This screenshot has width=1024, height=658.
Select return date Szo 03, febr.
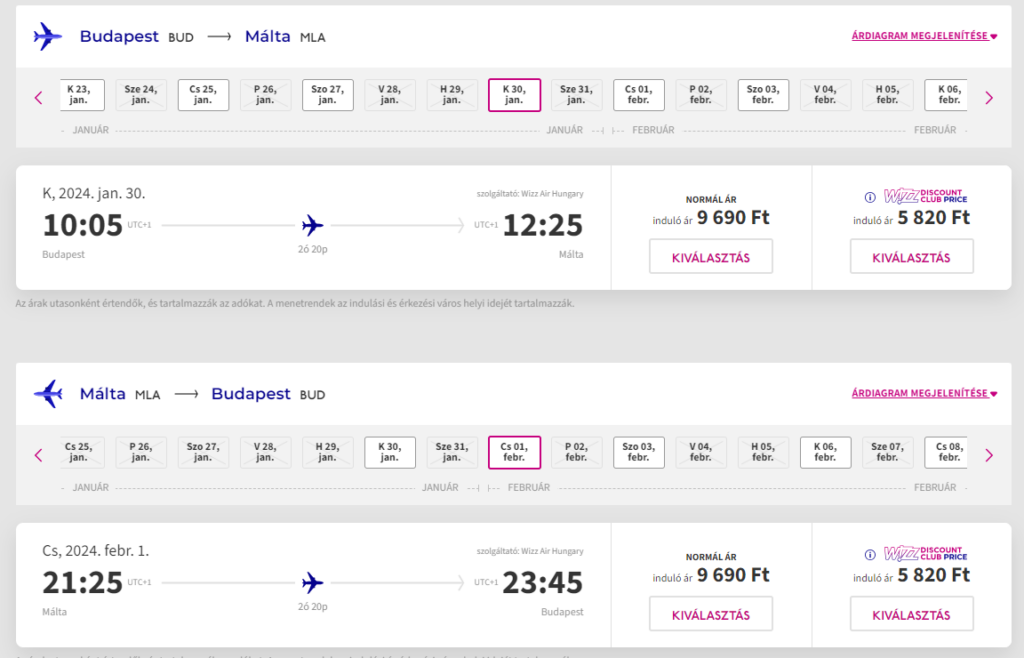[x=639, y=452]
